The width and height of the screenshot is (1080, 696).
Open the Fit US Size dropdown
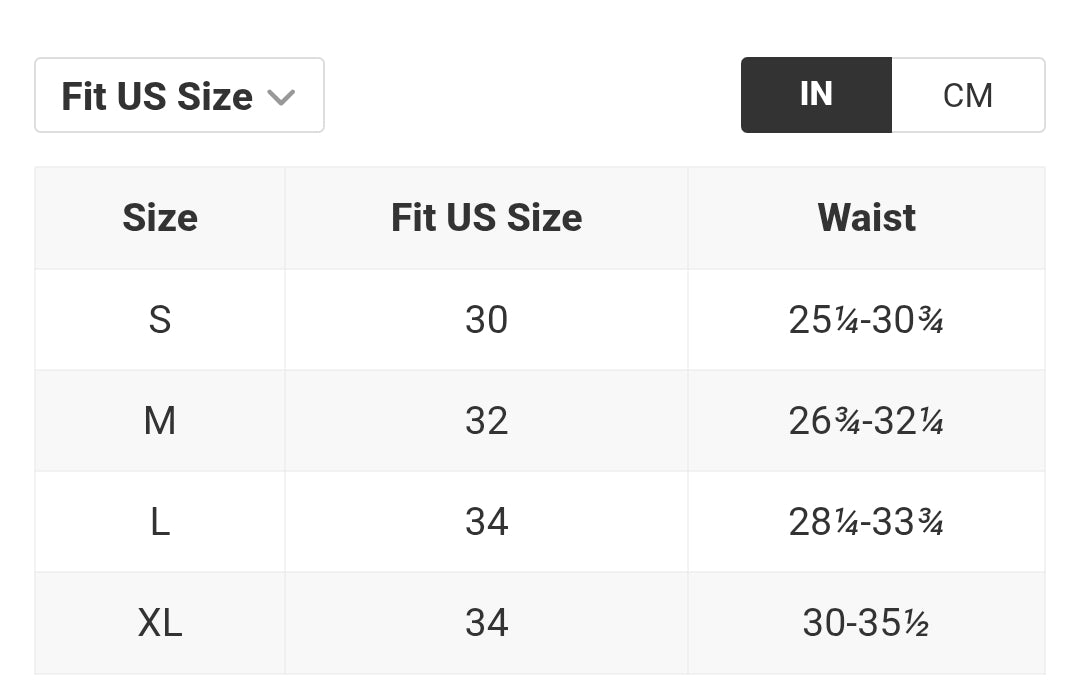pyautogui.click(x=179, y=95)
